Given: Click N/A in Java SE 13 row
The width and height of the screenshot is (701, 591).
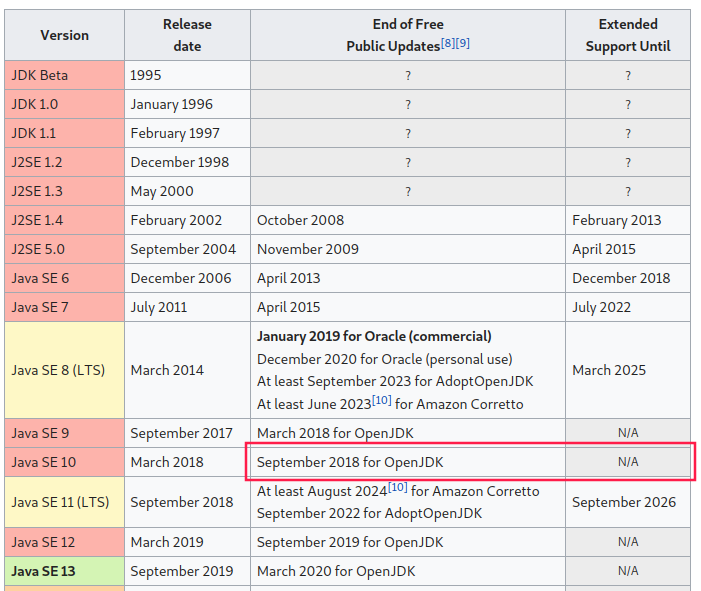Looking at the screenshot, I should [628, 571].
